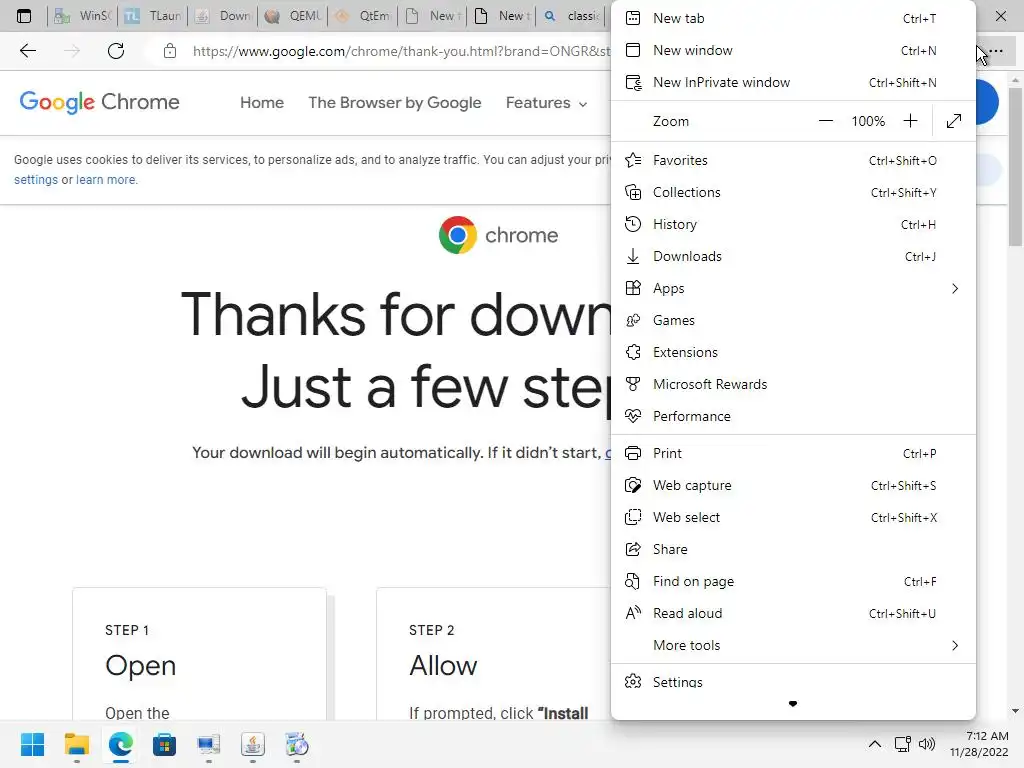Viewport: 1024px width, 768px height.
Task: Open Favorites from the menu
Action: [x=793, y=160]
